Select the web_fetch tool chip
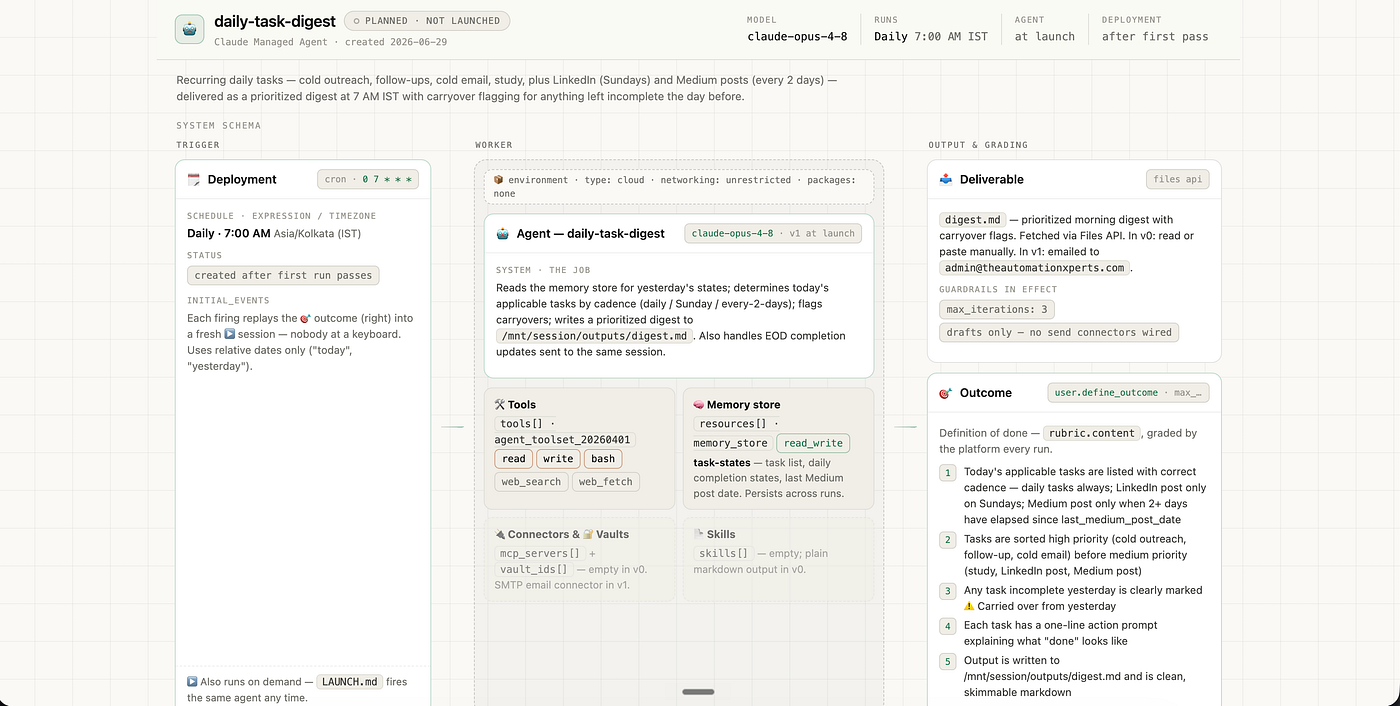The image size is (1400, 706). 605,482
